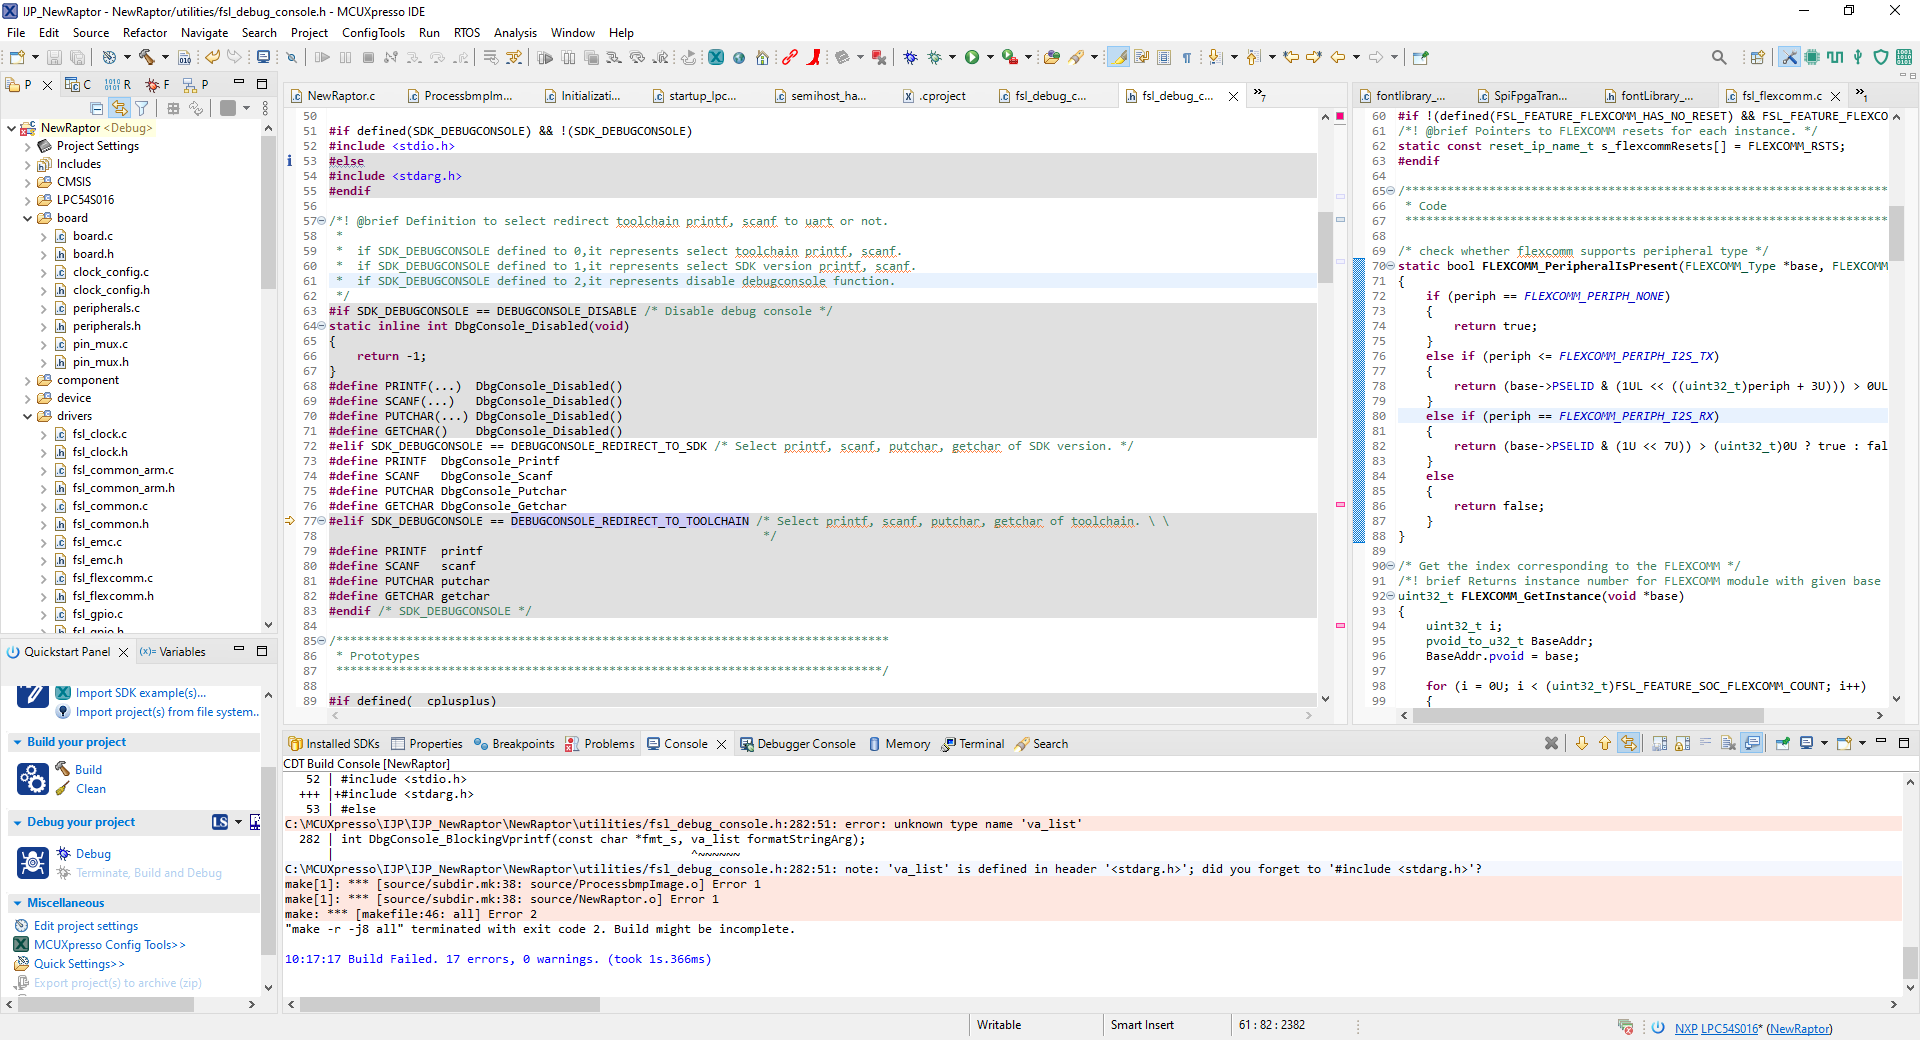Collapse the drivers folder in the project tree
1920x1040 pixels.
coord(28,416)
